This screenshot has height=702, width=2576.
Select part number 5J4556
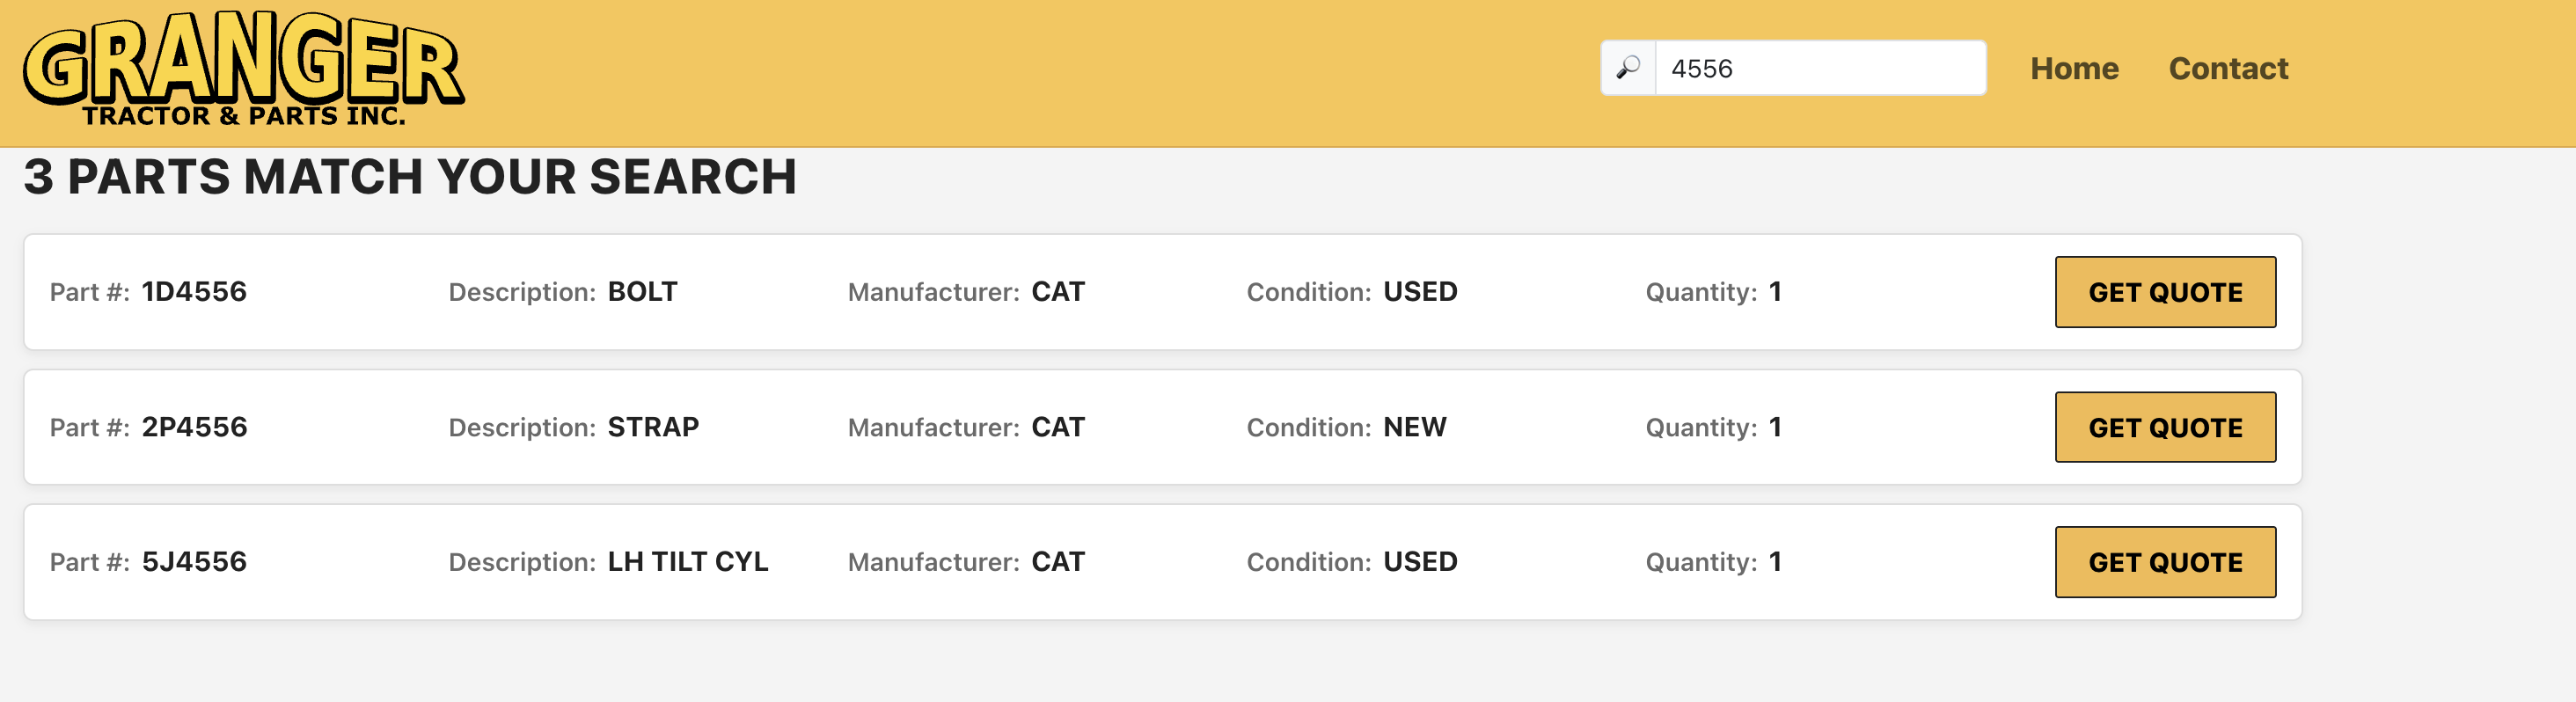(x=194, y=562)
